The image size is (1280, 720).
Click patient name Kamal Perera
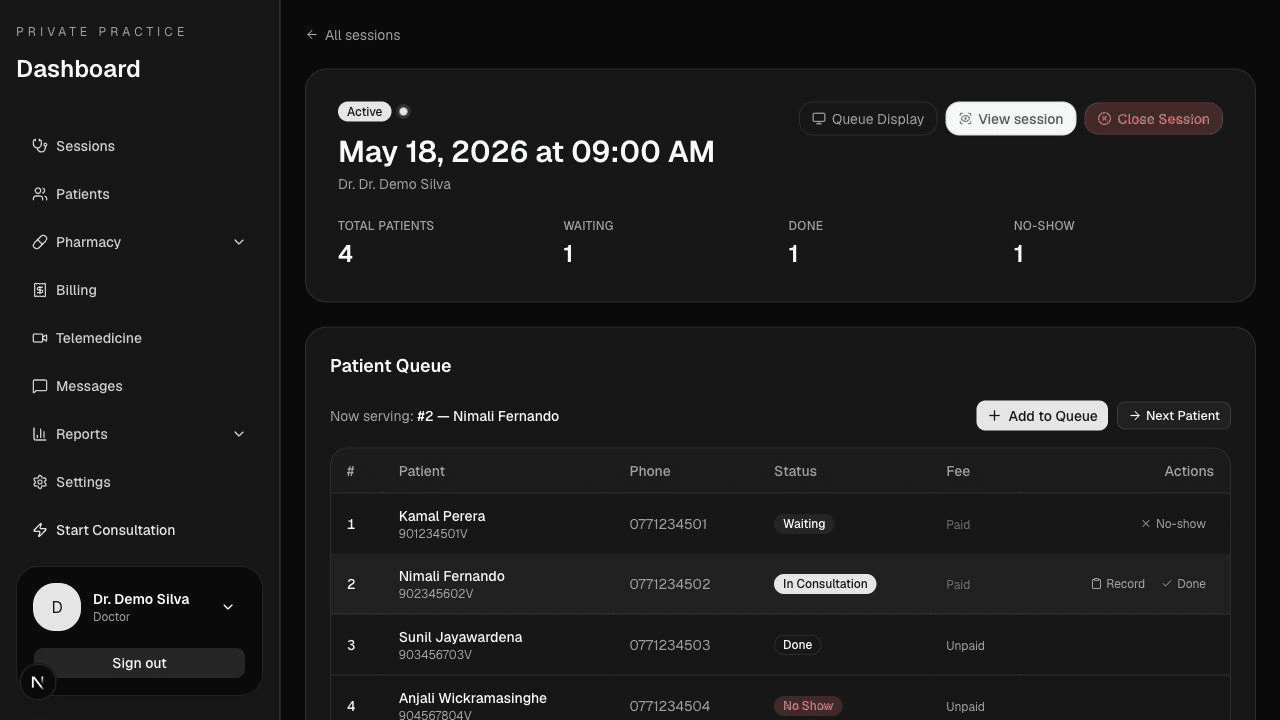point(442,516)
